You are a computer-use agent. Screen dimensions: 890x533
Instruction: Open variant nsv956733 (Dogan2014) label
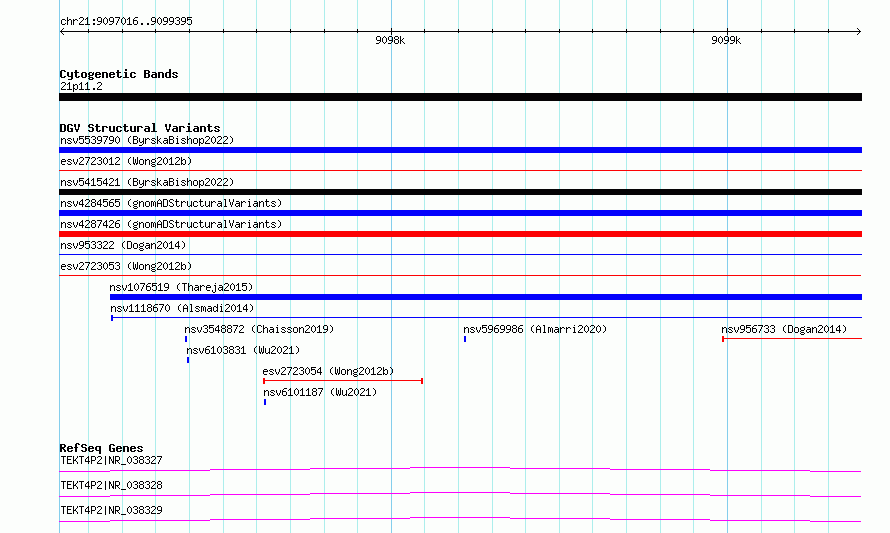(784, 329)
